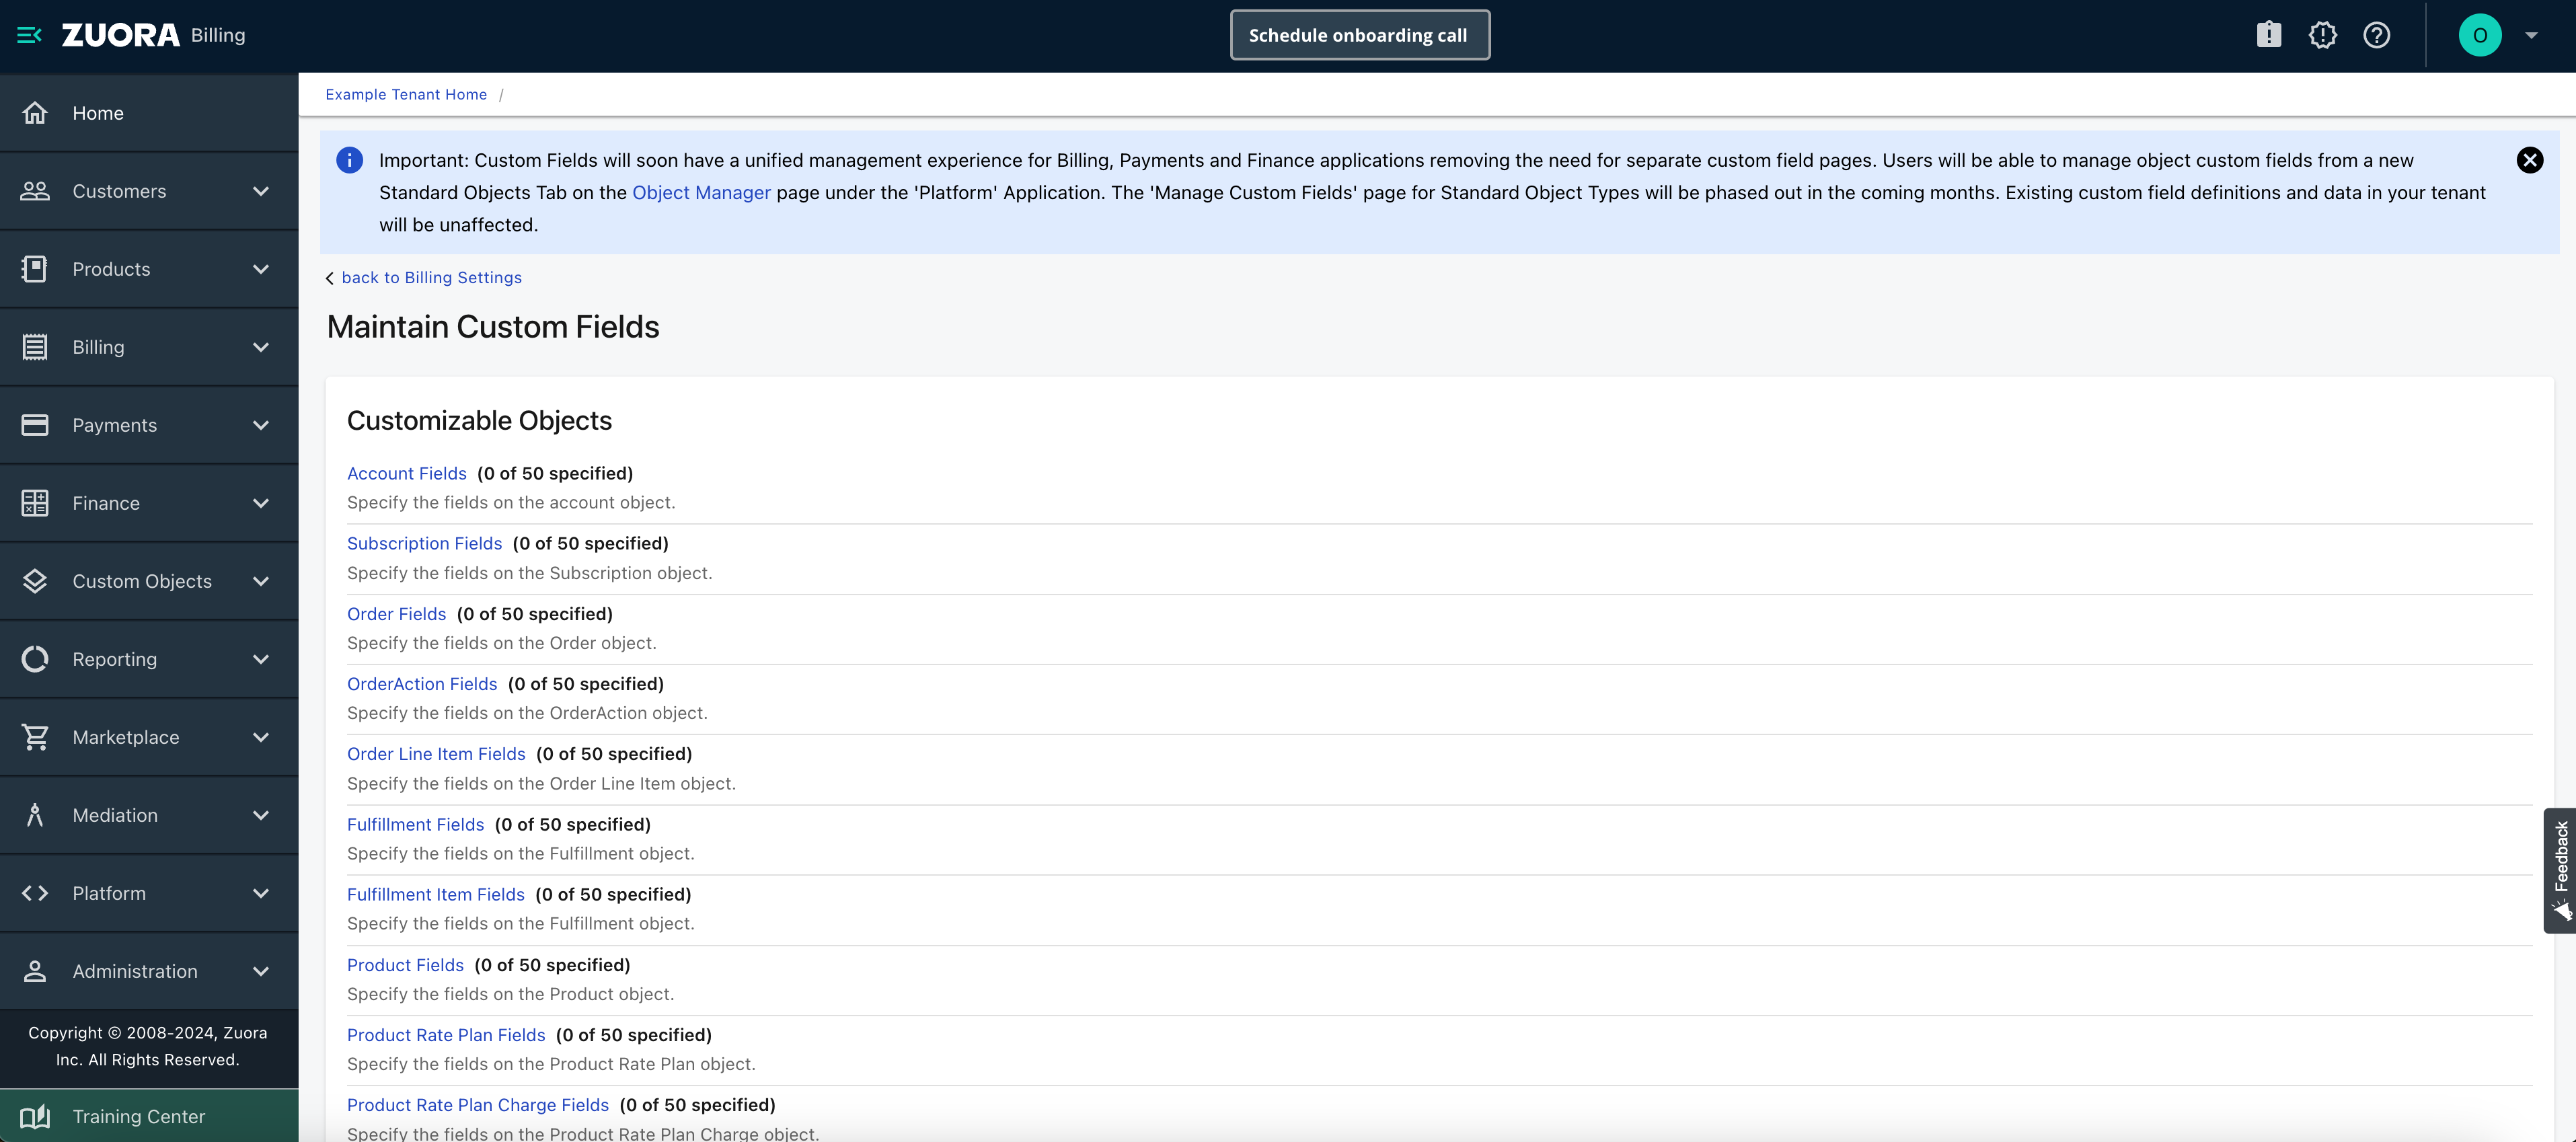Click the Zuora logo
The image size is (2576, 1142).
coord(120,35)
